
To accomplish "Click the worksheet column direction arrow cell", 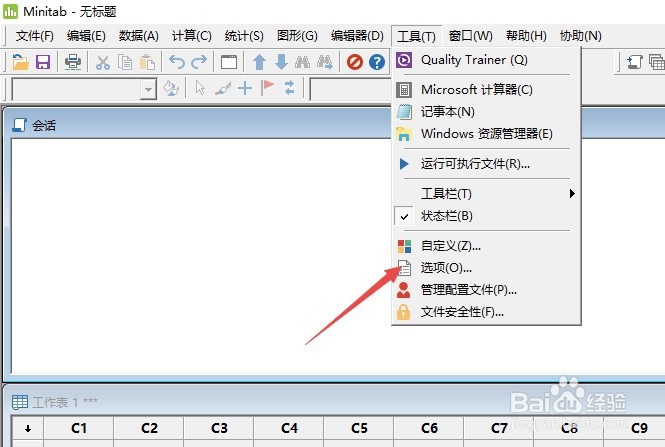I will point(28,428).
